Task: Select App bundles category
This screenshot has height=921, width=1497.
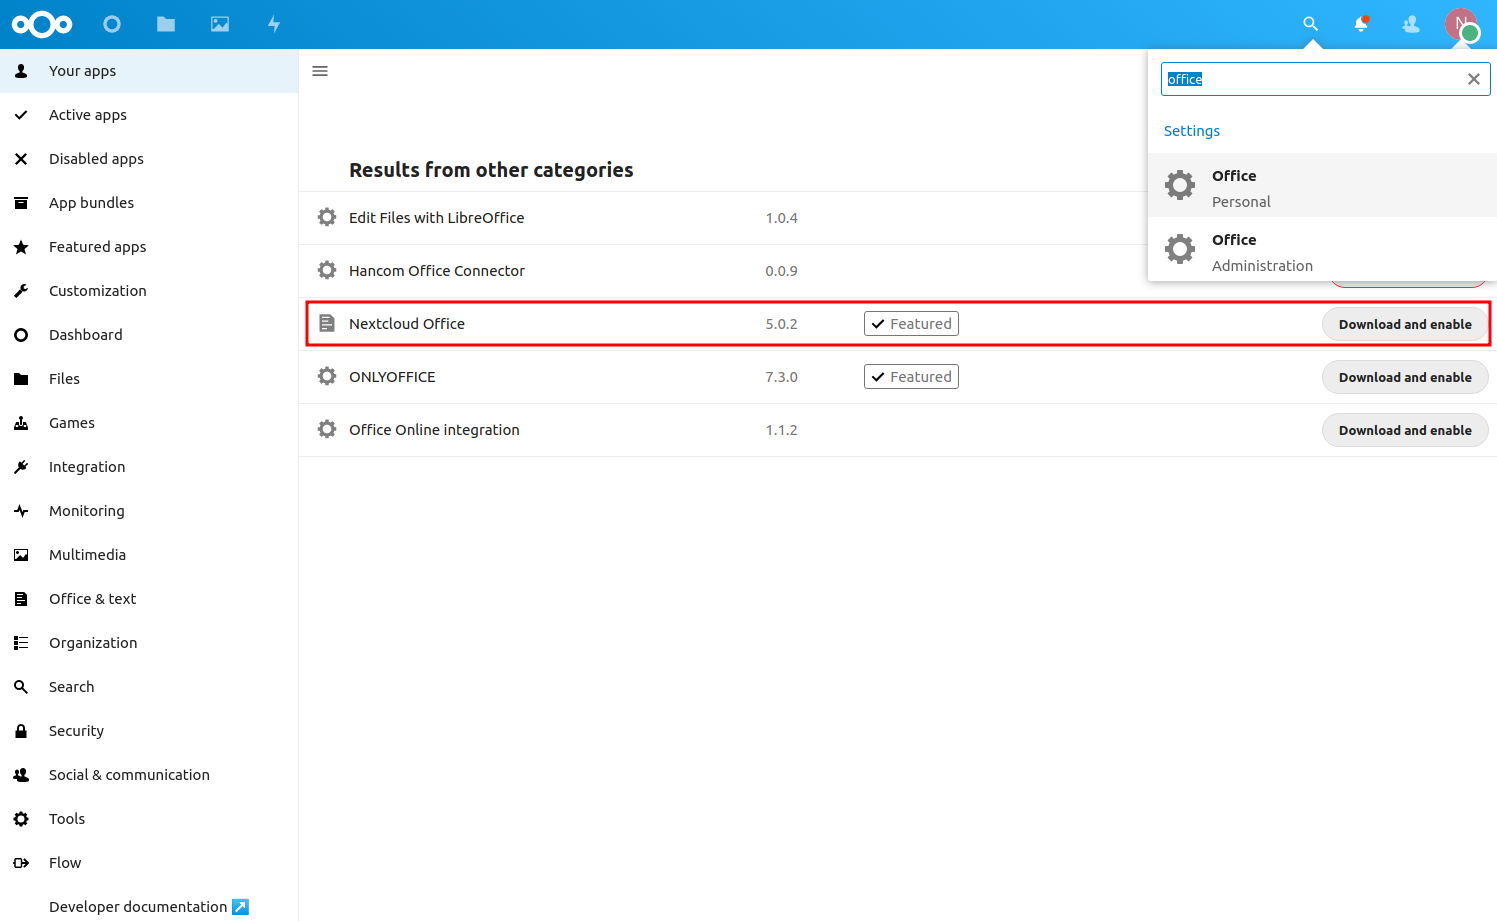Action: (x=149, y=203)
